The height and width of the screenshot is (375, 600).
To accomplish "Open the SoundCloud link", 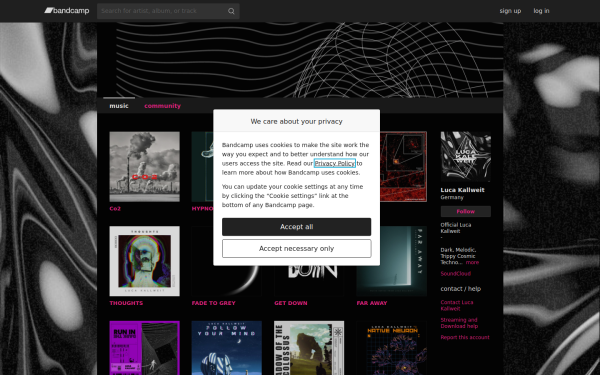I will (x=455, y=274).
